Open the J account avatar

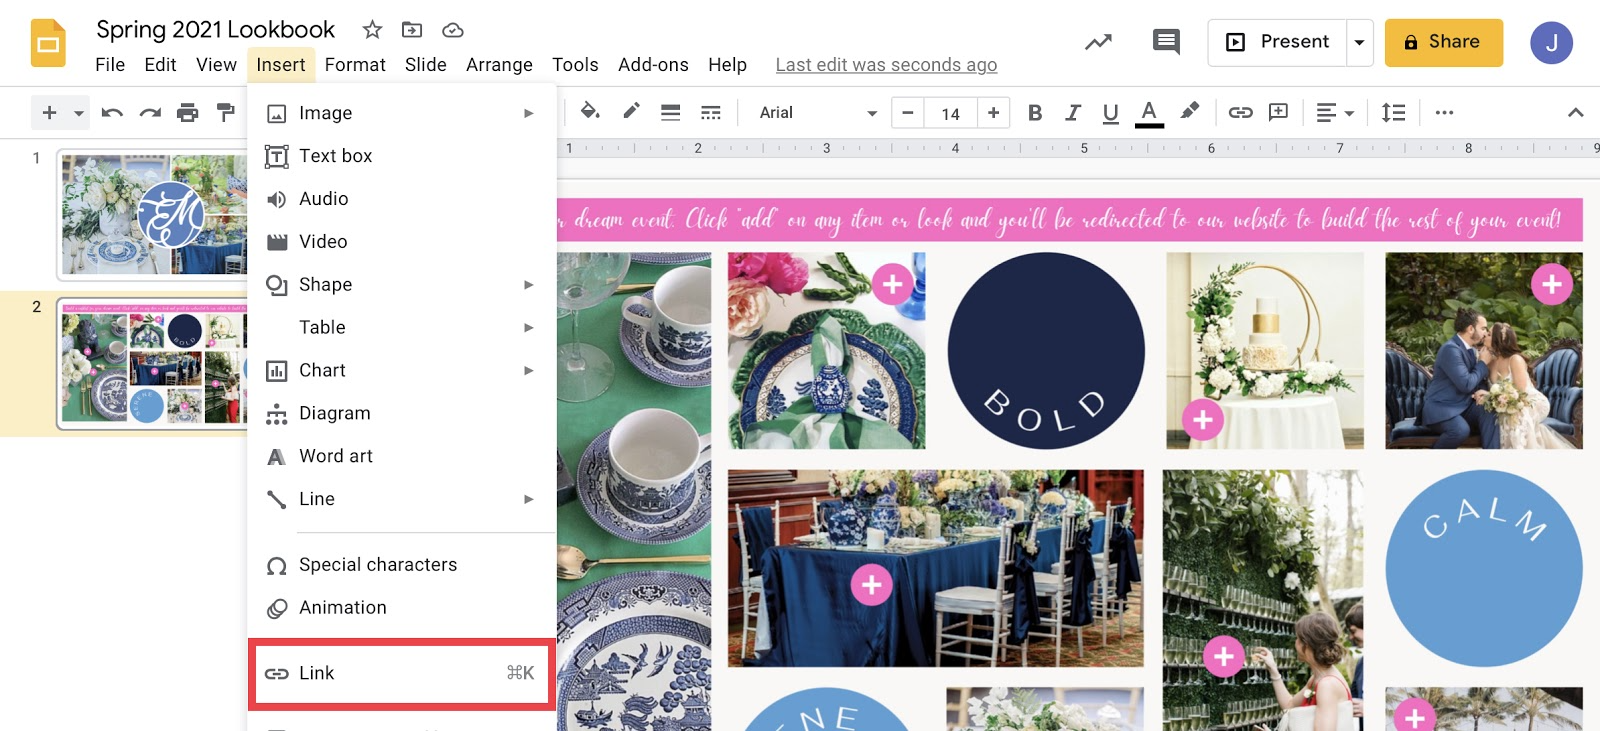[1551, 42]
